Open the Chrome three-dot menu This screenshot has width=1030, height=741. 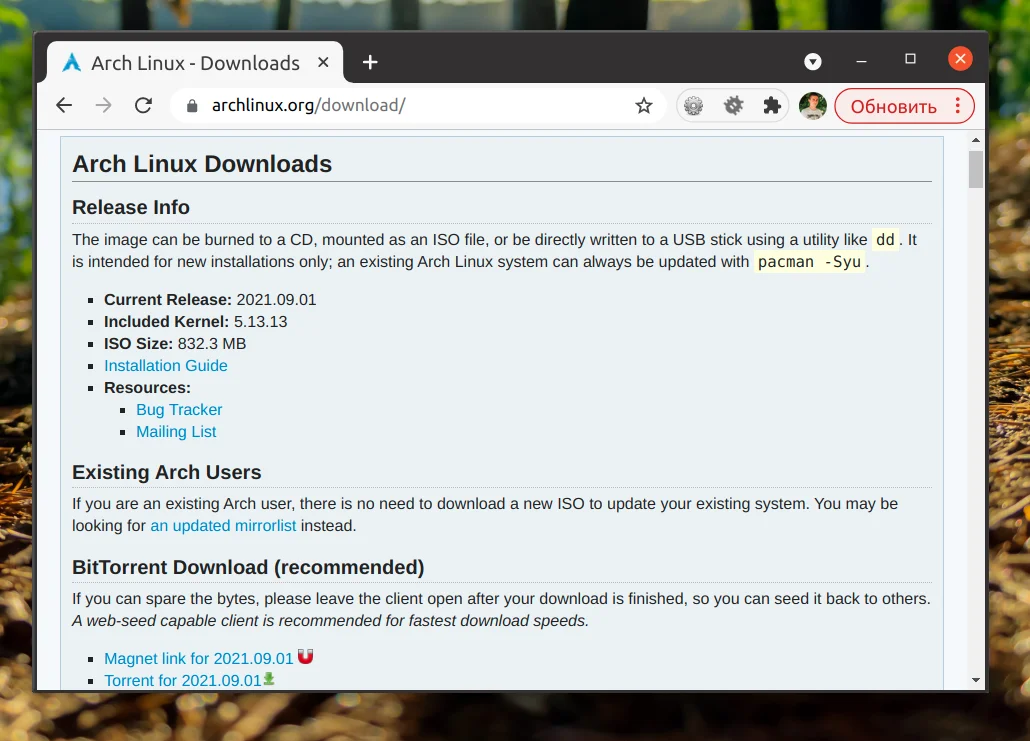[x=958, y=106]
